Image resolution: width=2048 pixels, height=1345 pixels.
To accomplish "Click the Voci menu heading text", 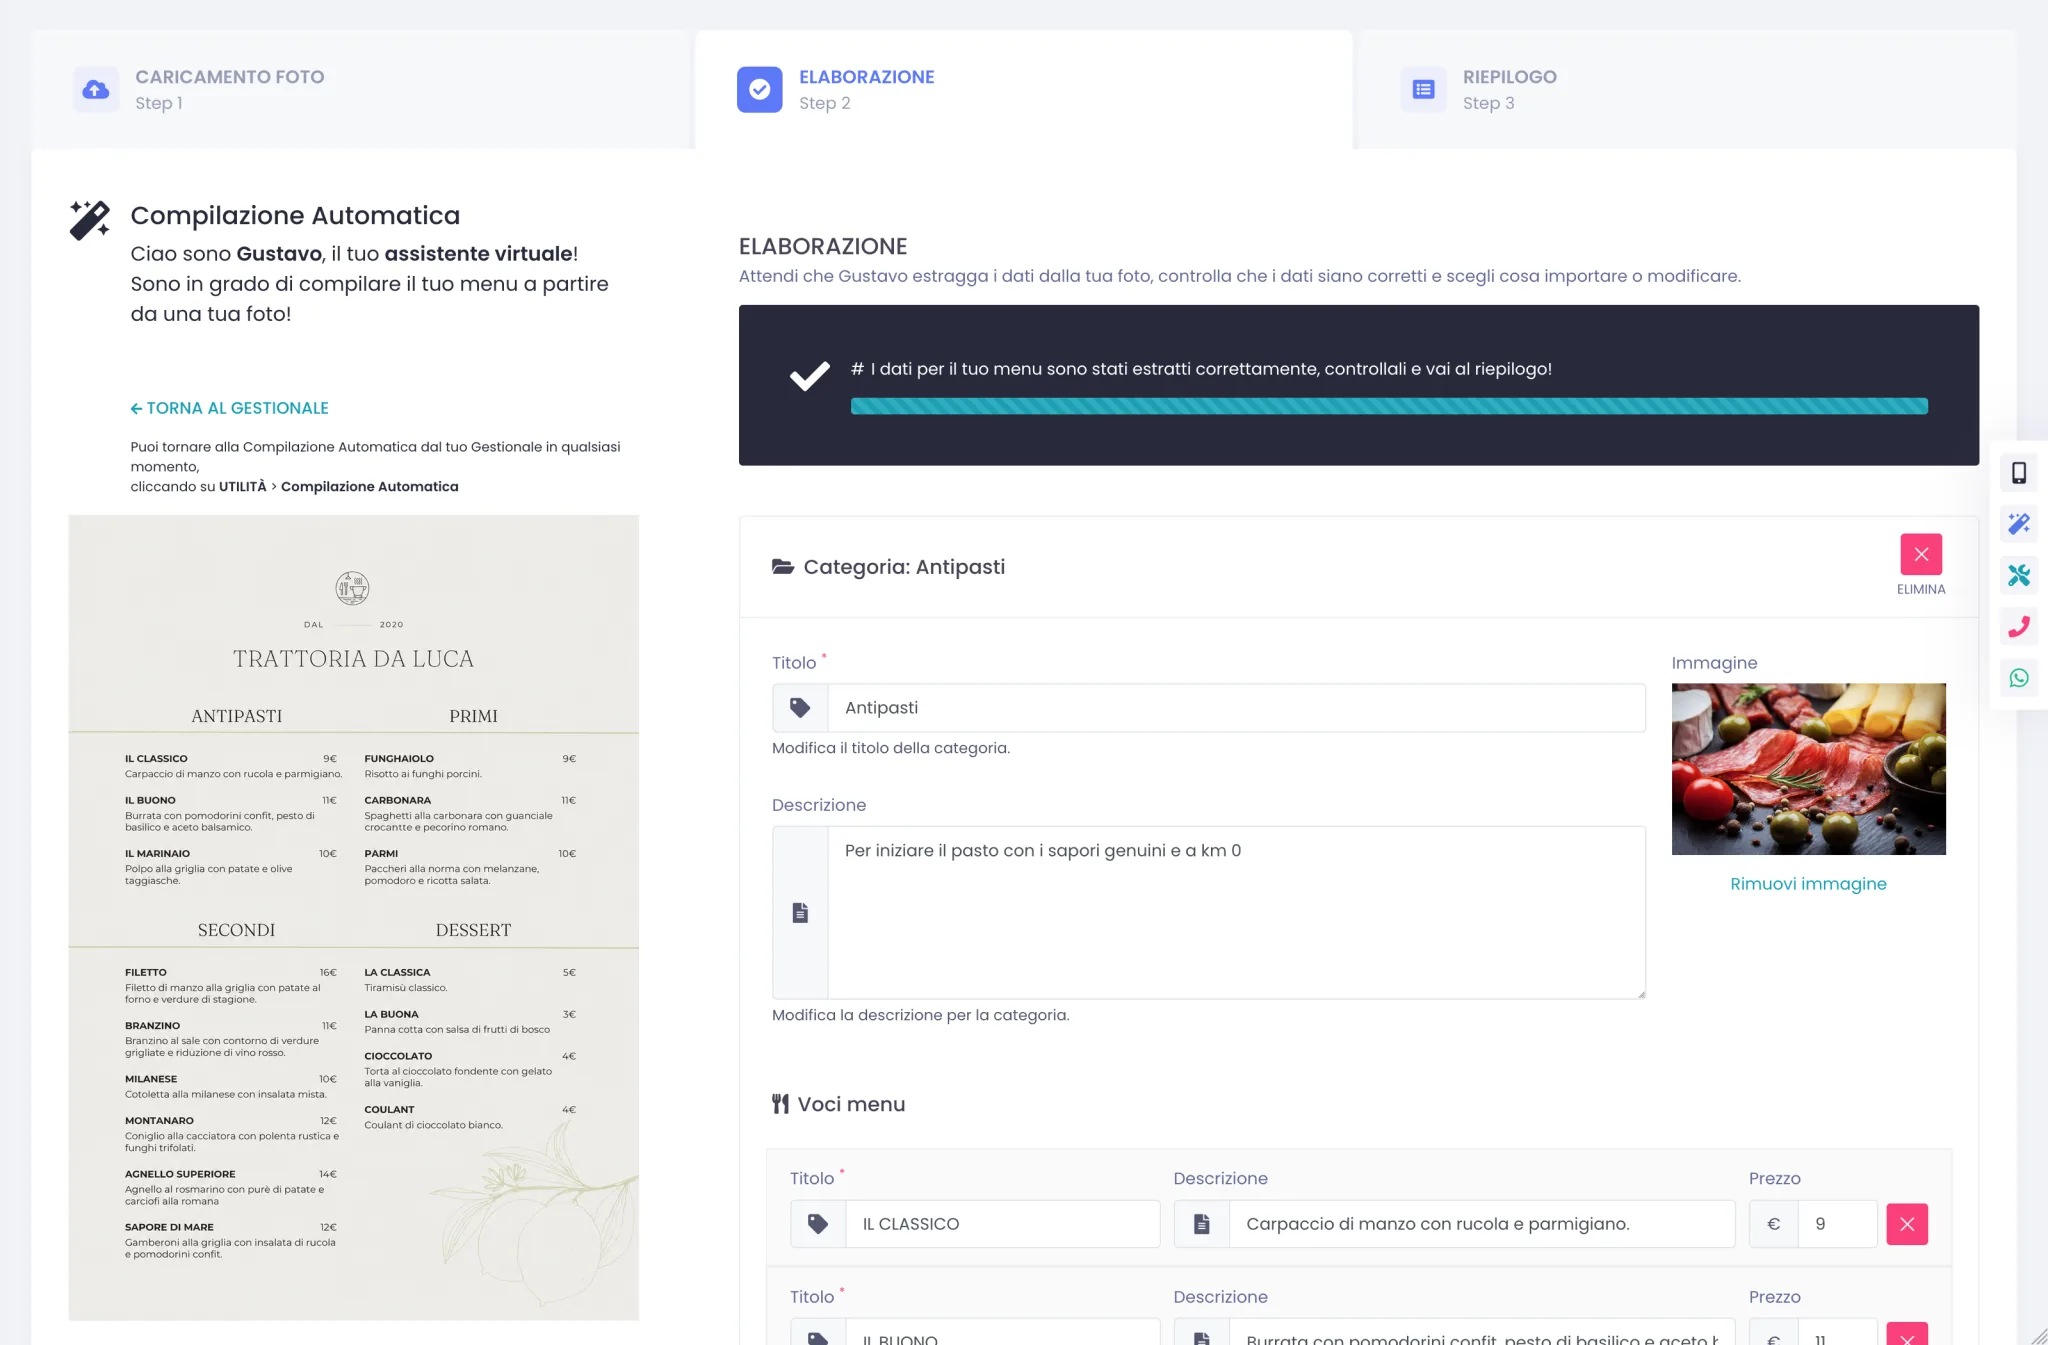I will point(851,1104).
